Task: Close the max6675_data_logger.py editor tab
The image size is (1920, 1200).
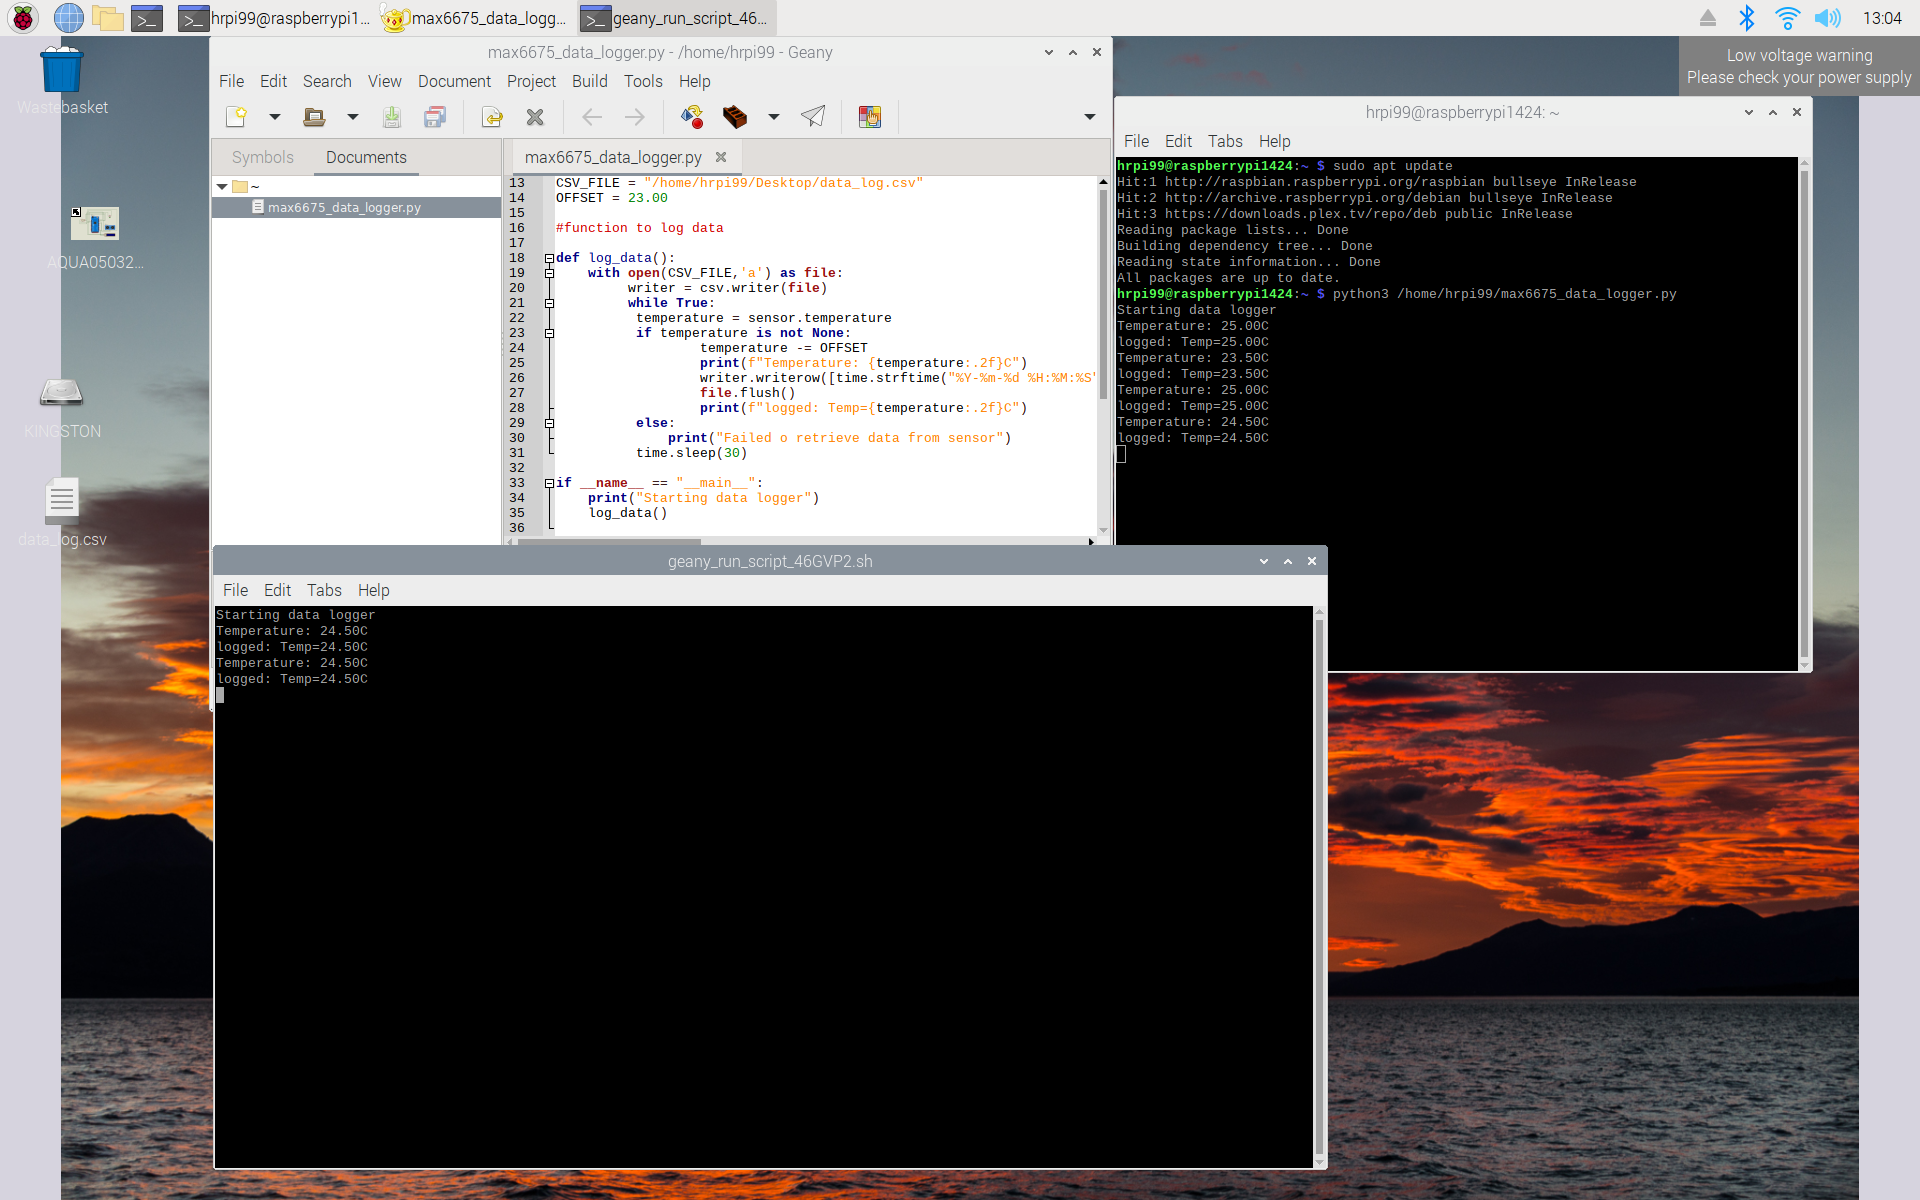Action: pos(721,157)
